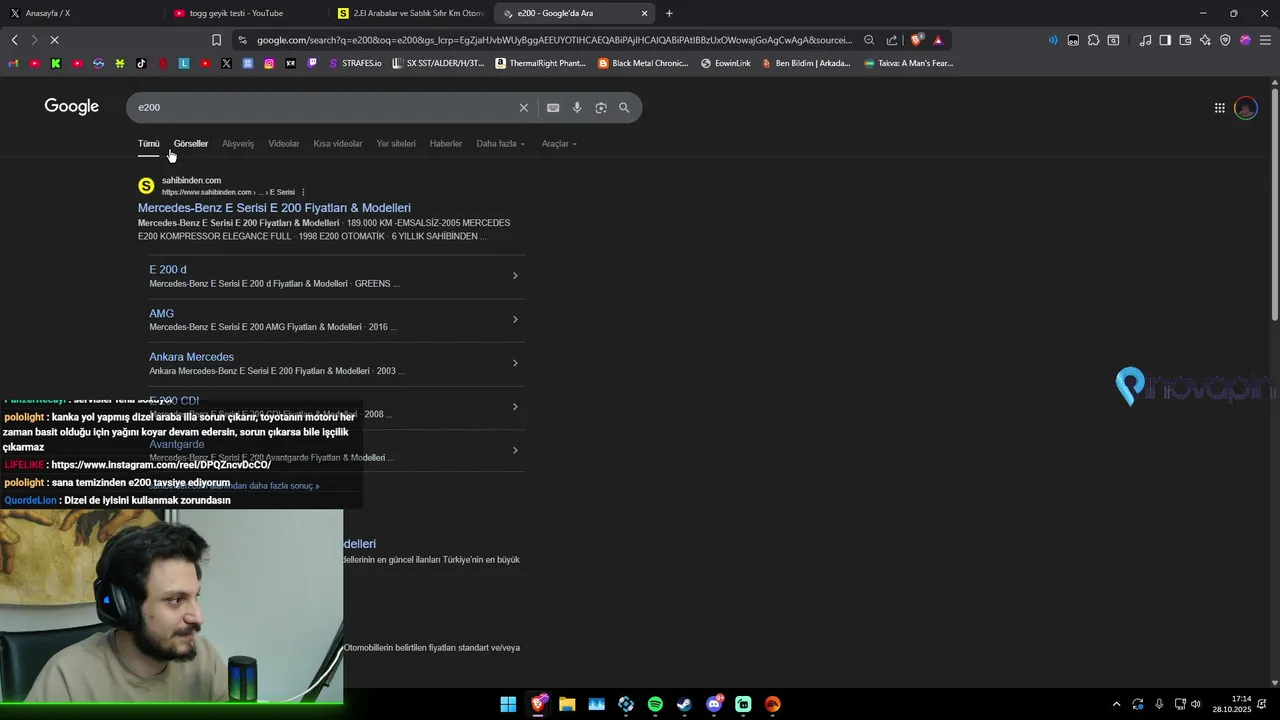
Task: Expand the chevron on the E 200 d row
Action: 515,276
